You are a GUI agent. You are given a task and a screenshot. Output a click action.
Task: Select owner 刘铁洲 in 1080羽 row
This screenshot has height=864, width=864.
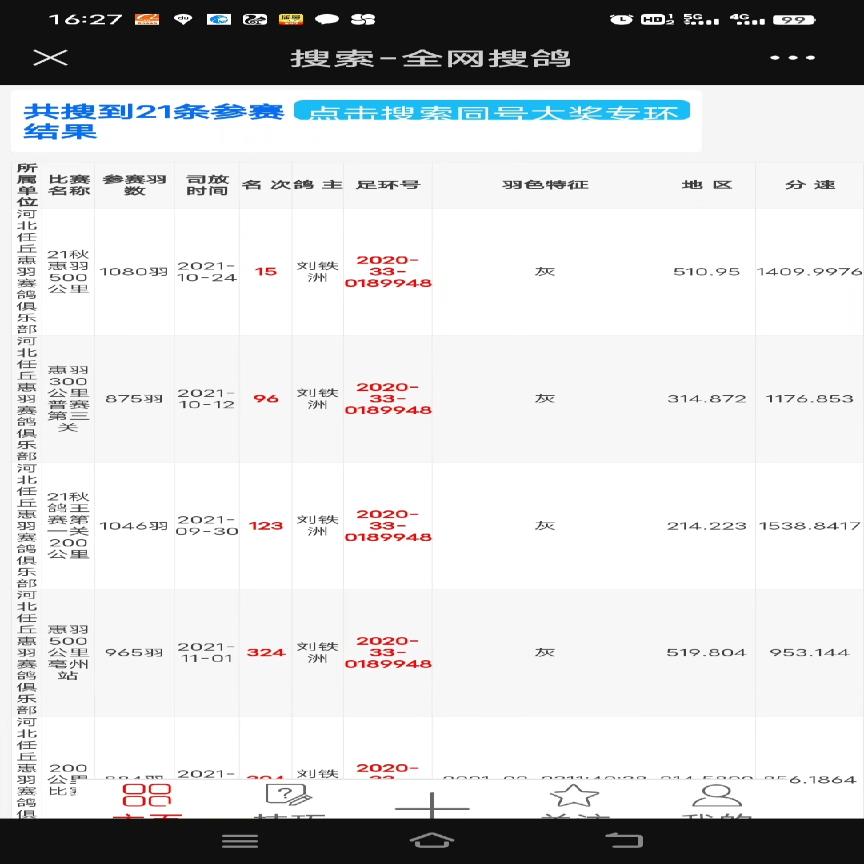tap(317, 272)
